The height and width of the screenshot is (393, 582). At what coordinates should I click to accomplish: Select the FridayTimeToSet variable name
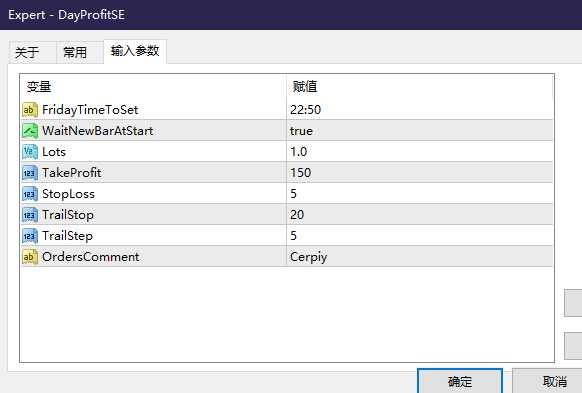[x=90, y=110]
